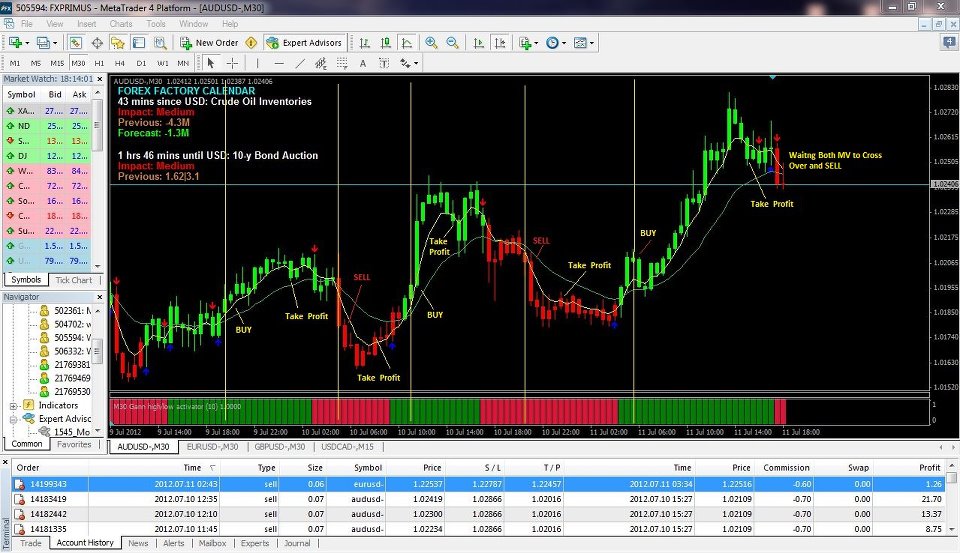The height and width of the screenshot is (553, 960).
Task: Select the Draw Text 'A' tool
Action: 362,63
